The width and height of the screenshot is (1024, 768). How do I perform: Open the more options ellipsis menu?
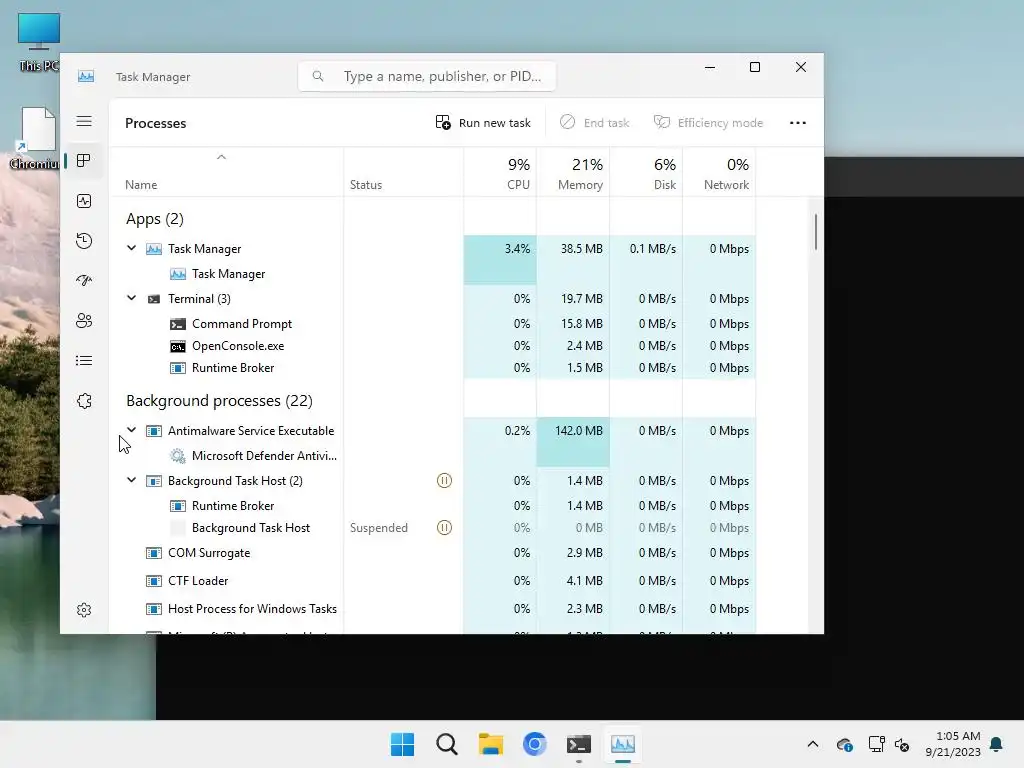(x=797, y=123)
